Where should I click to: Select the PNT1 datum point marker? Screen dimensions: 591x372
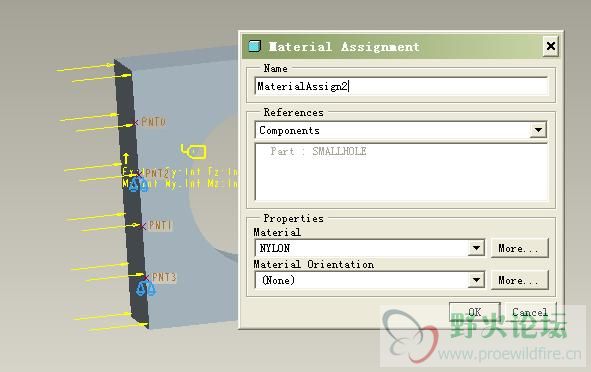[142, 227]
